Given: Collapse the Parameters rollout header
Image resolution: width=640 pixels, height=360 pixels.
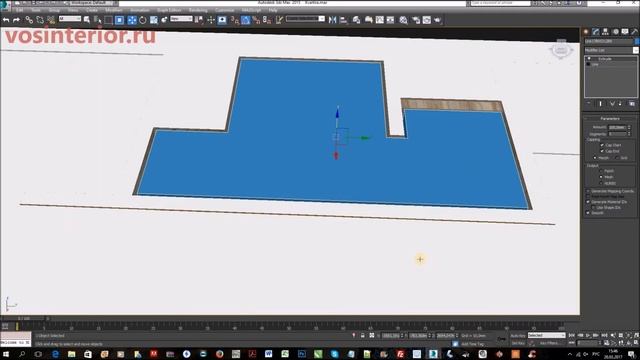Looking at the screenshot, I should [x=610, y=118].
